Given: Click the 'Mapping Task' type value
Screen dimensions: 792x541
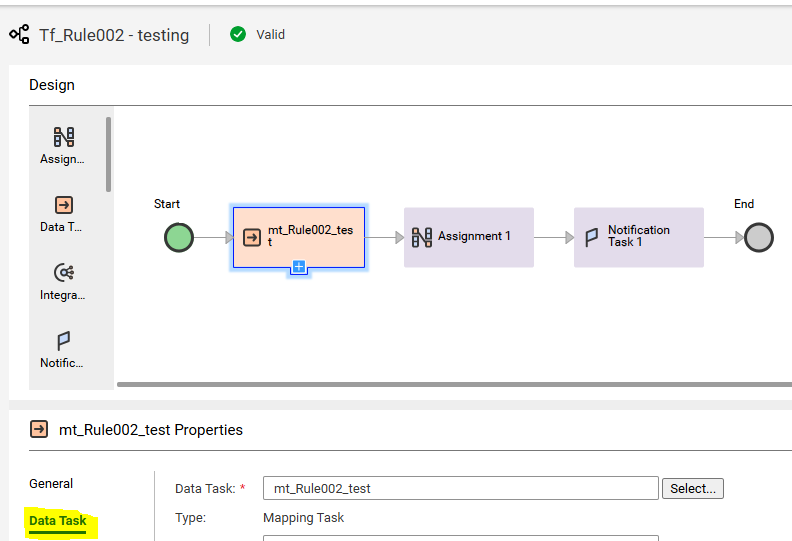Looking at the screenshot, I should 304,517.
